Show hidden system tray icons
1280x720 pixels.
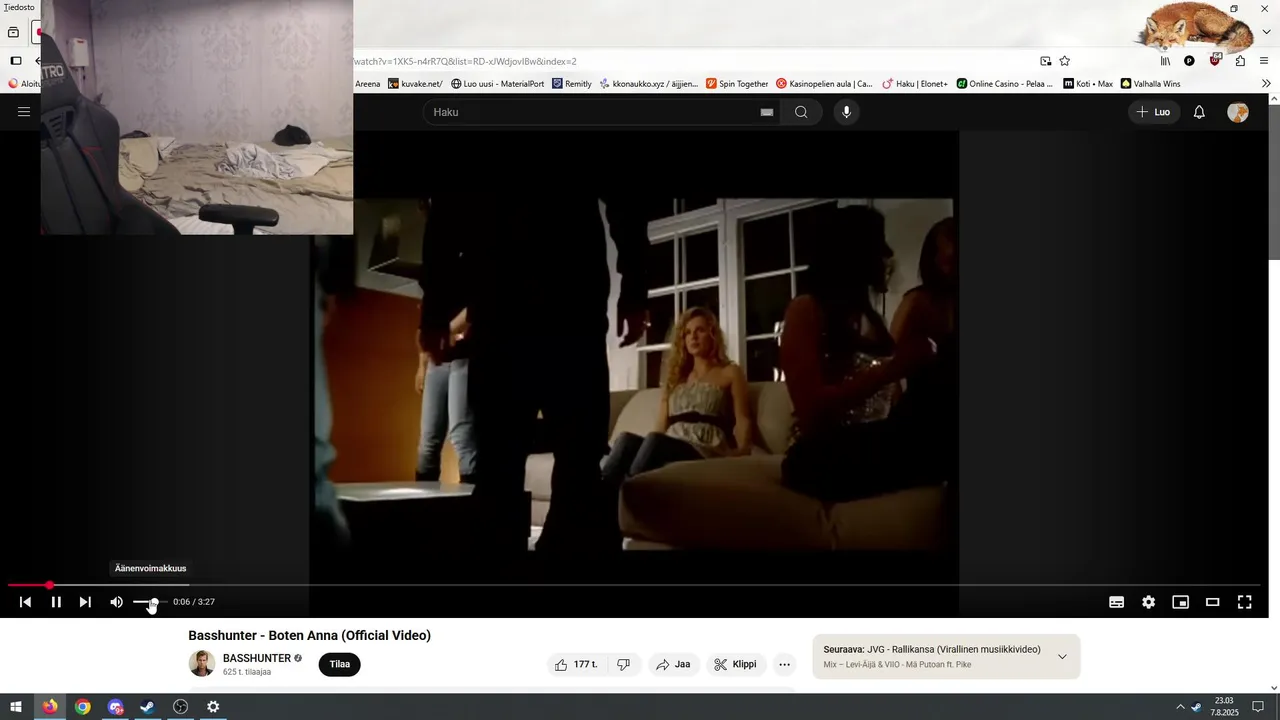pos(1180,707)
